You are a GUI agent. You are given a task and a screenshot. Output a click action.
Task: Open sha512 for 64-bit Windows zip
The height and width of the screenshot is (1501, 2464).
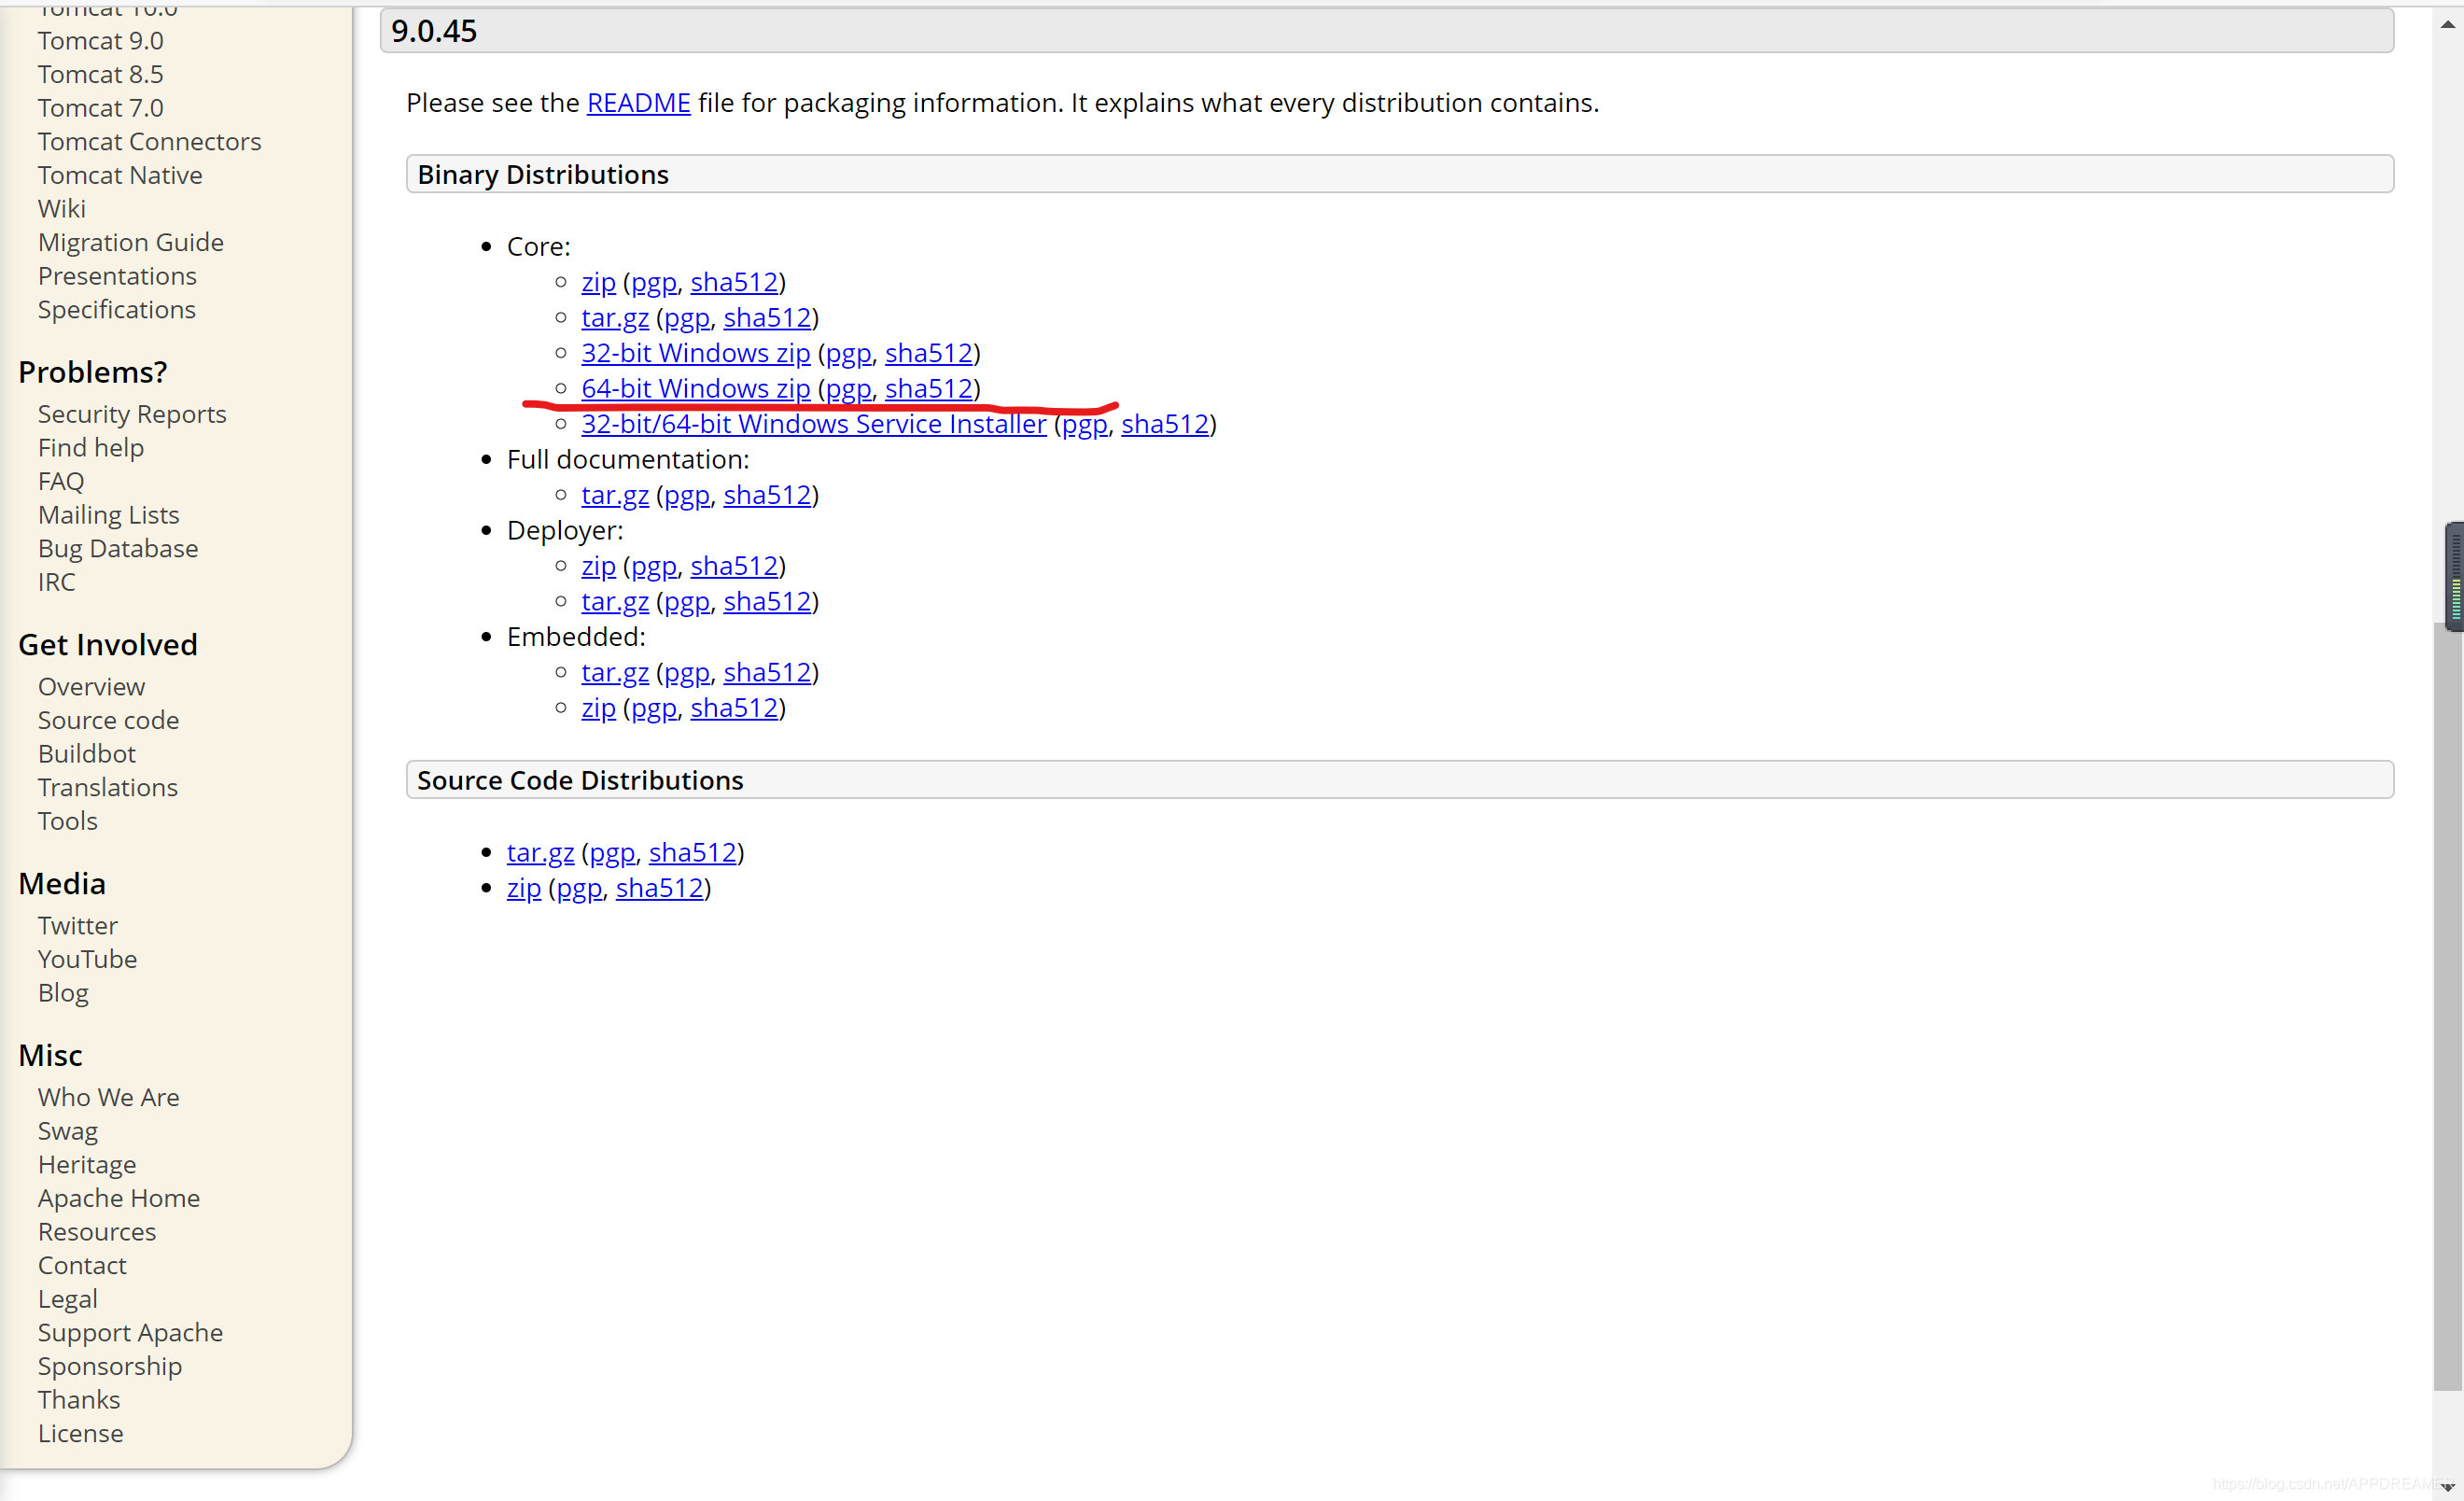pos(929,388)
